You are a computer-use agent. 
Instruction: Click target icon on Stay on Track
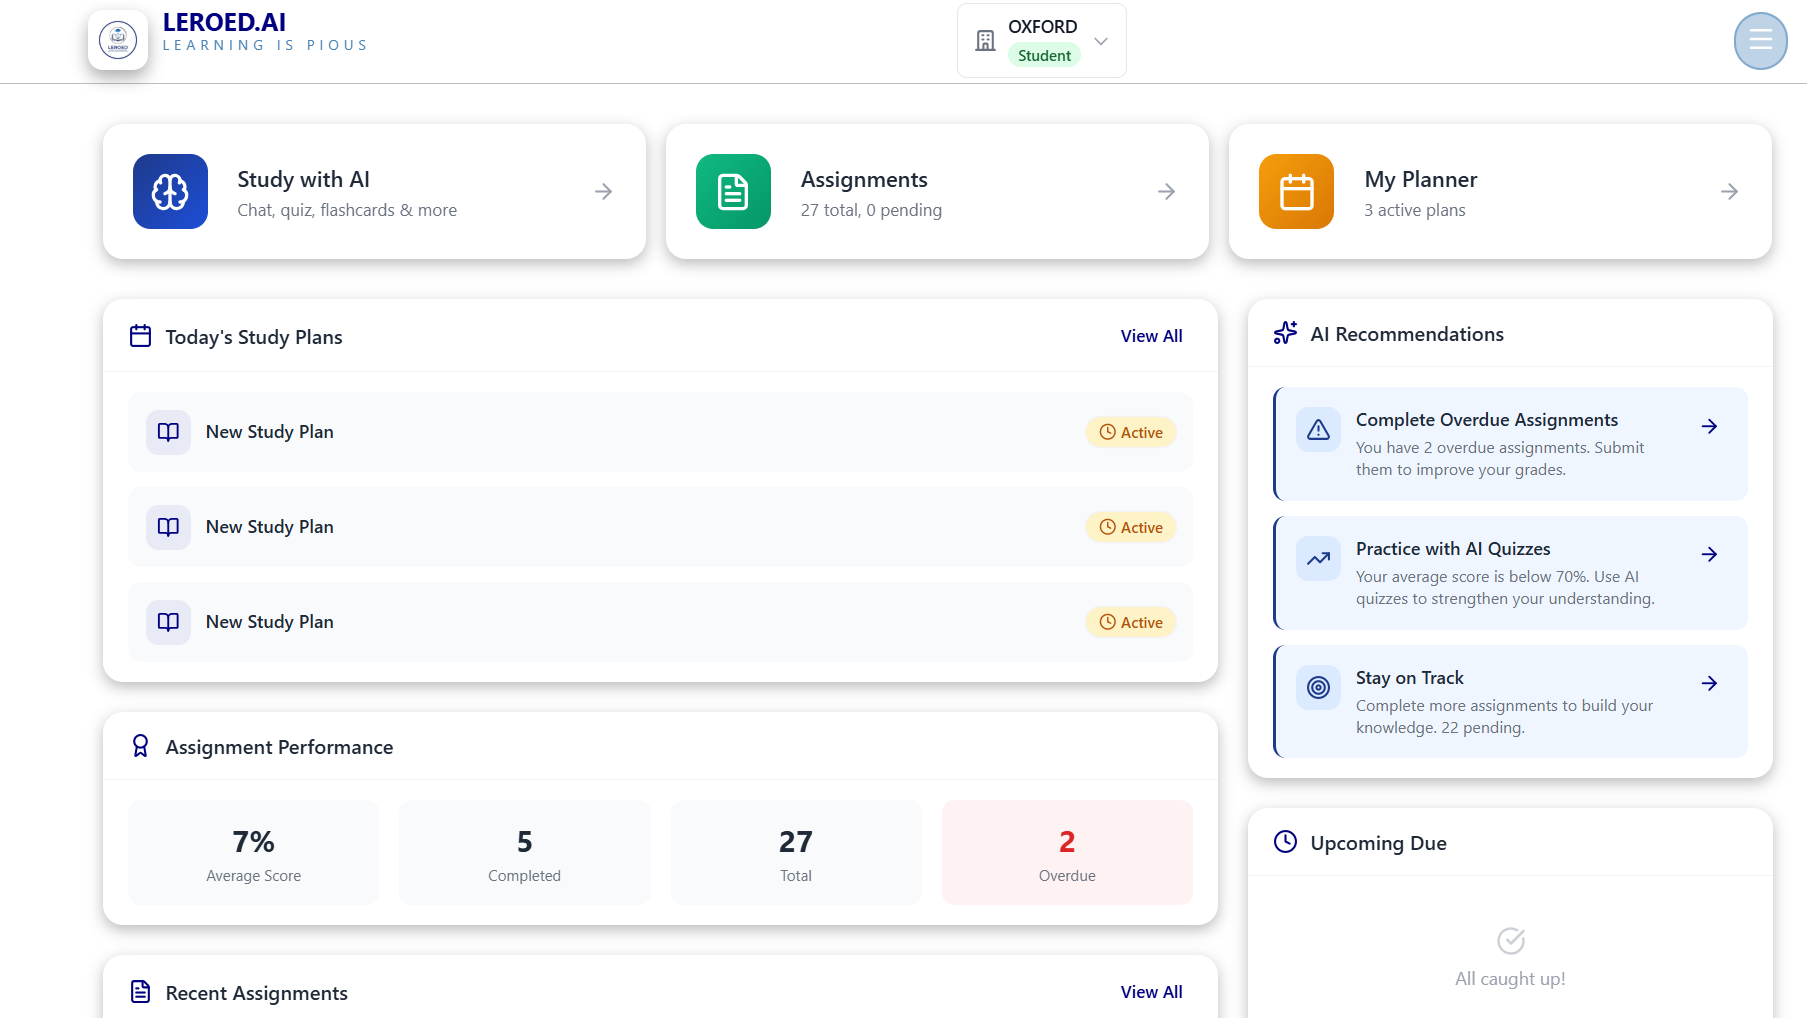1318,688
